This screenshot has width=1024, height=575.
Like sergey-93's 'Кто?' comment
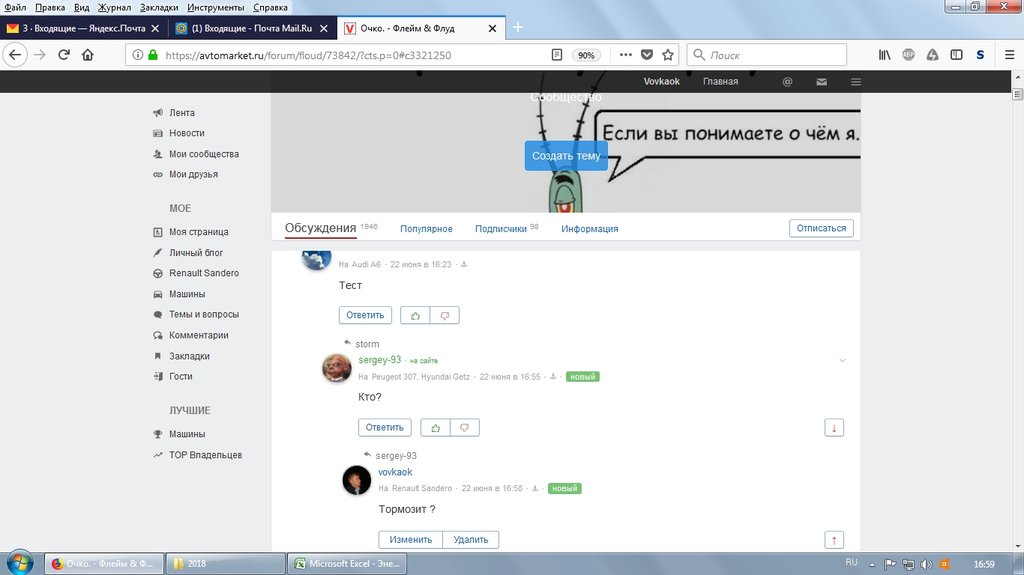(436, 428)
